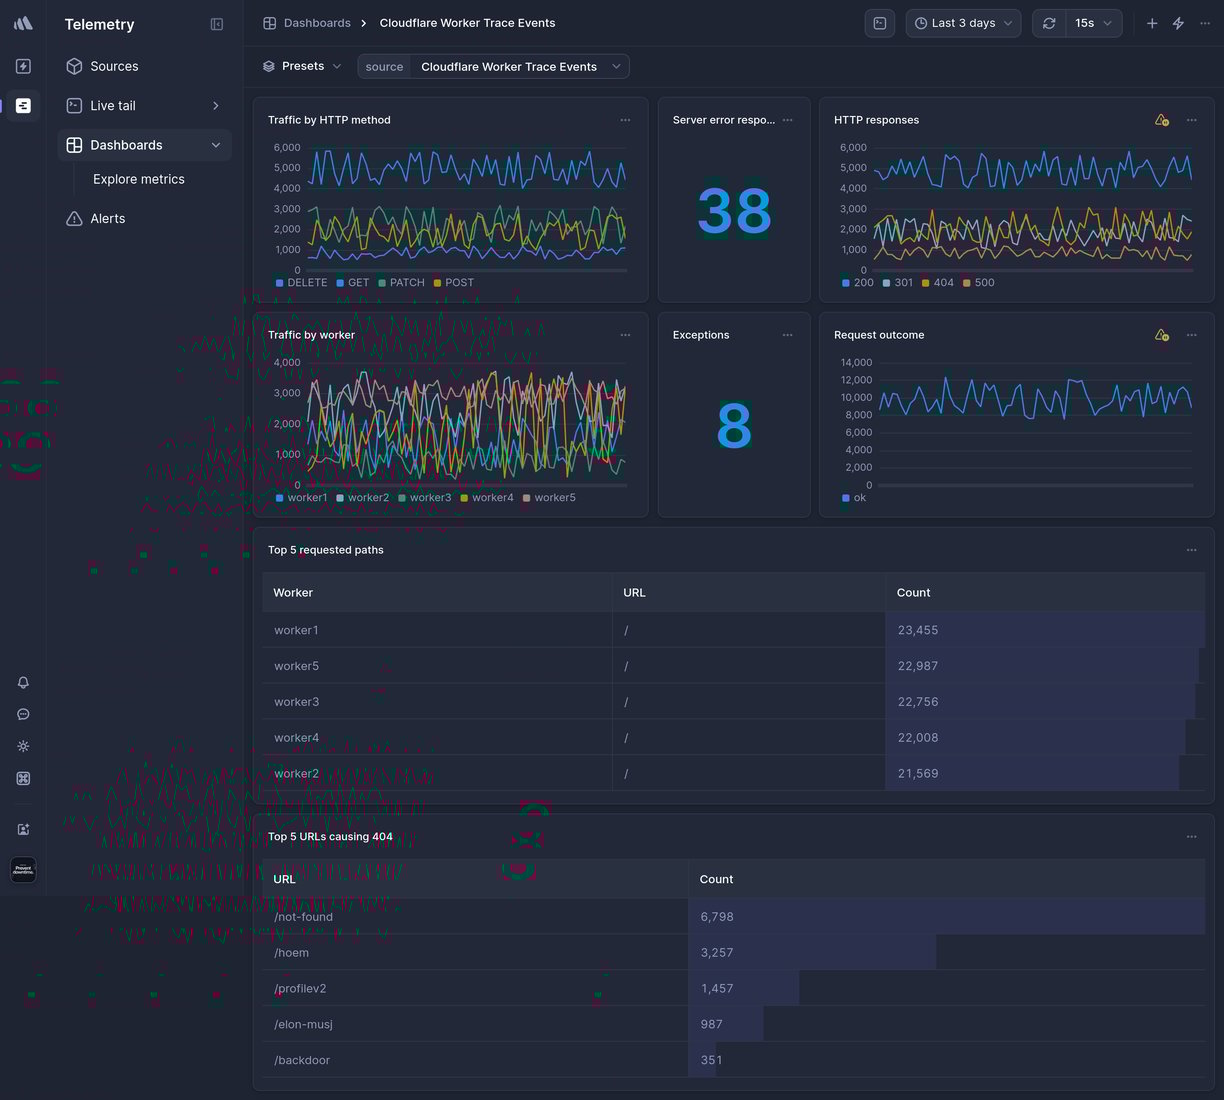
Task: Switch to Uptime via lightning square icon
Action: click(23, 66)
